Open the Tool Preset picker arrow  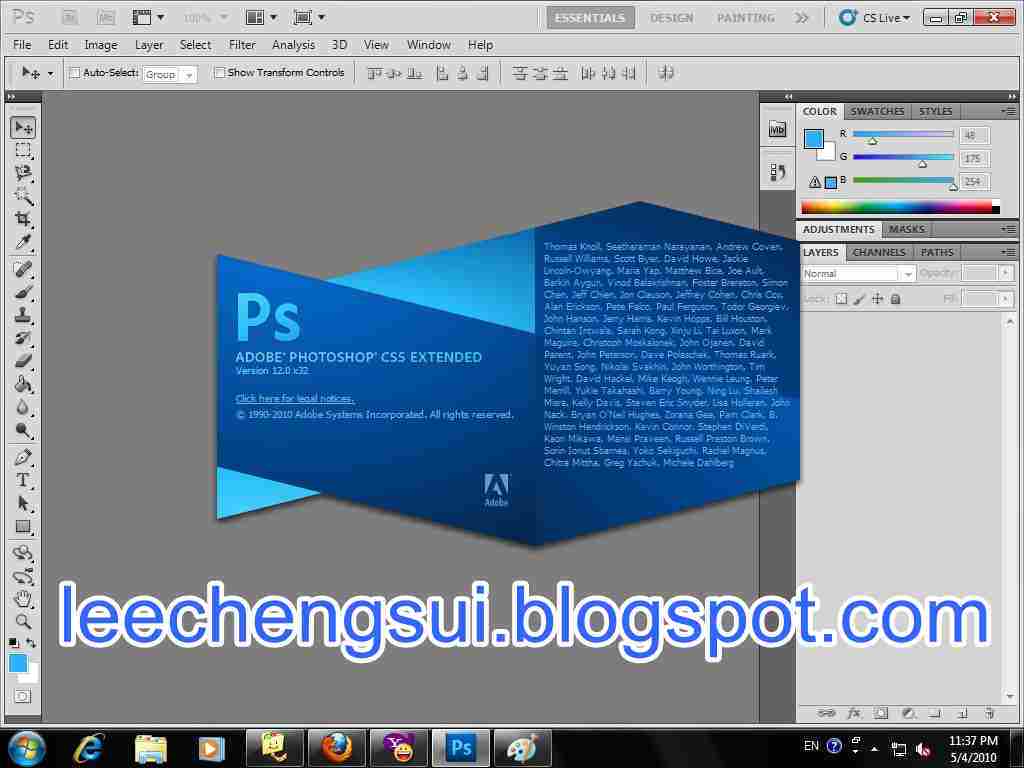click(x=50, y=73)
